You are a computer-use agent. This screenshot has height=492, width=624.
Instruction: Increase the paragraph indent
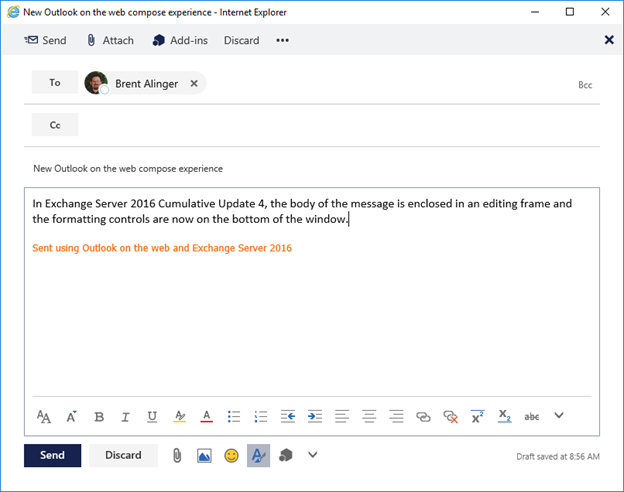pyautogui.click(x=315, y=417)
